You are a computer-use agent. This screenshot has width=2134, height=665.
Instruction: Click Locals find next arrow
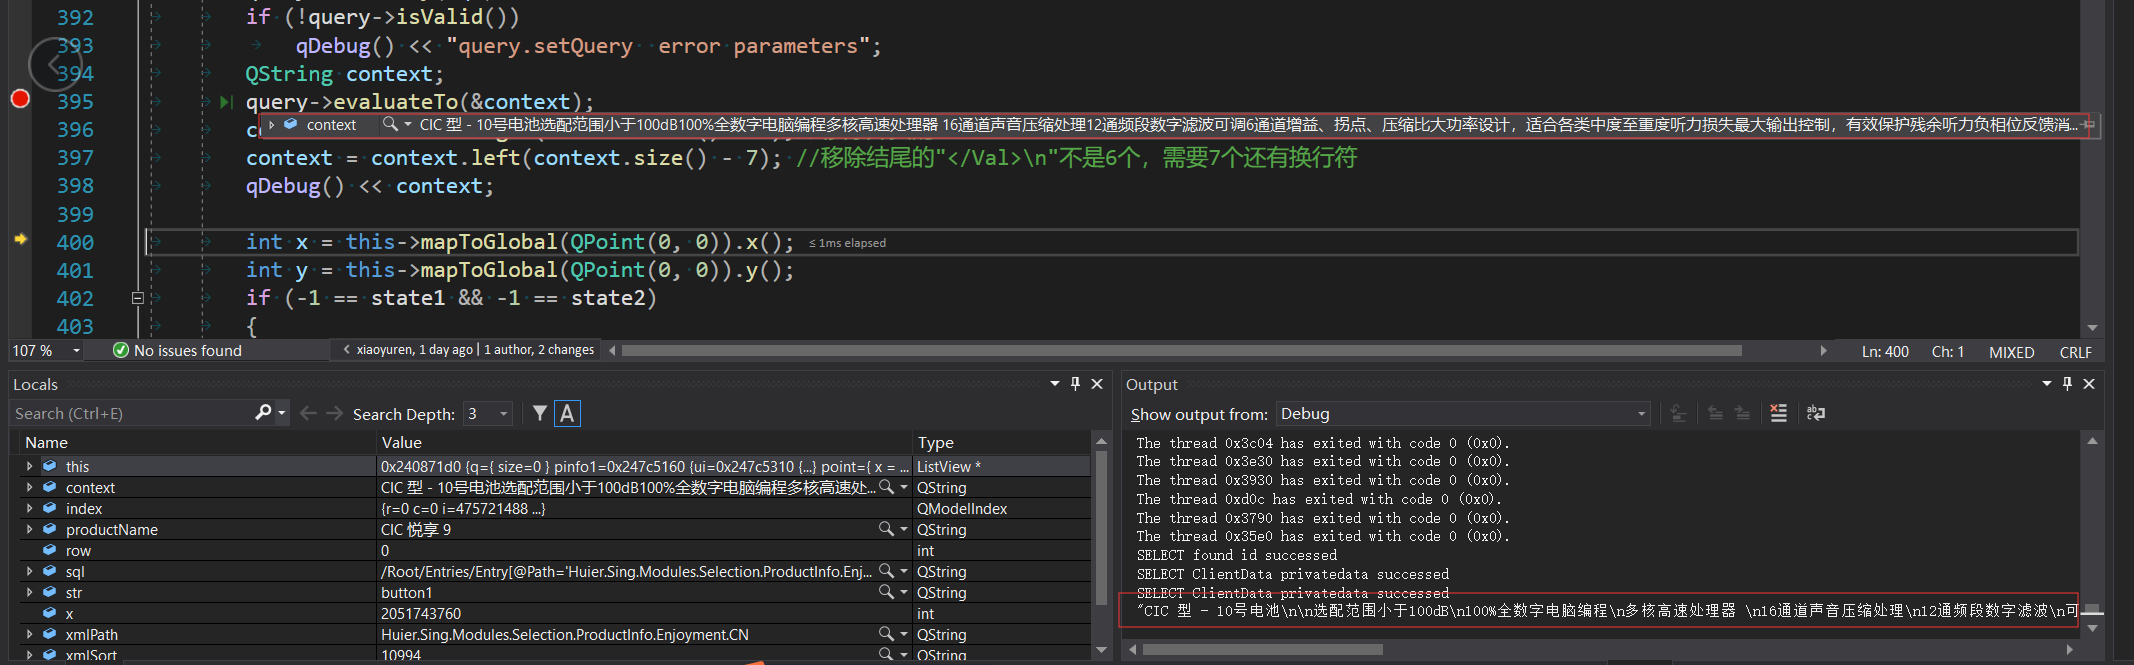[335, 413]
